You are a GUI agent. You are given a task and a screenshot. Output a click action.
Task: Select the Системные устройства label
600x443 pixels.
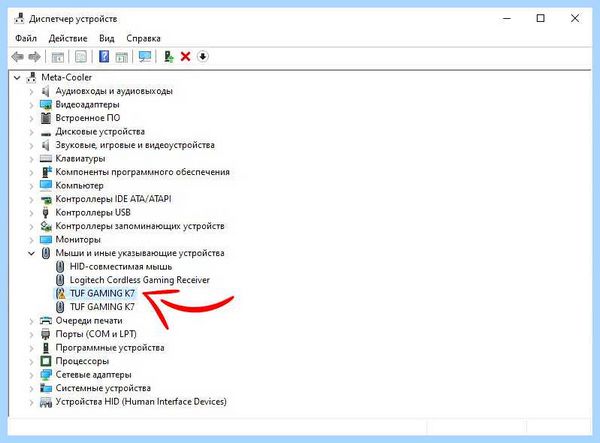pyautogui.click(x=103, y=388)
